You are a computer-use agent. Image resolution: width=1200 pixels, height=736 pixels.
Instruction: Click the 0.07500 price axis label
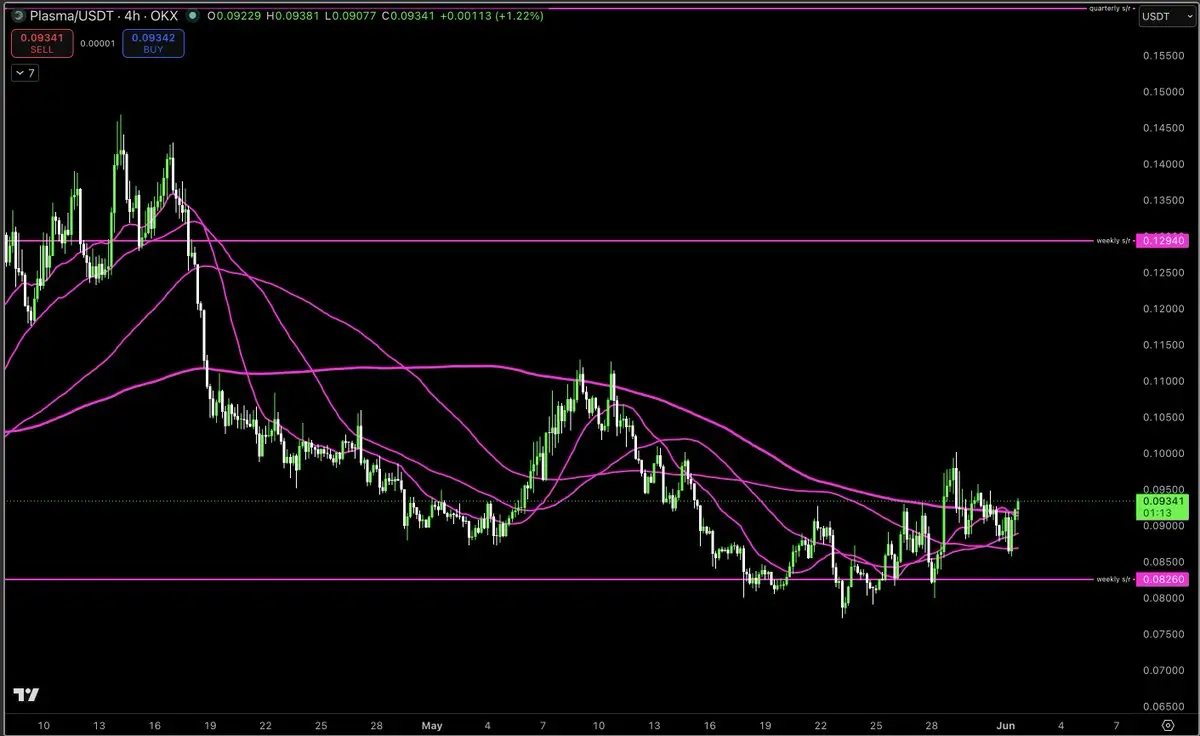[1162, 634]
